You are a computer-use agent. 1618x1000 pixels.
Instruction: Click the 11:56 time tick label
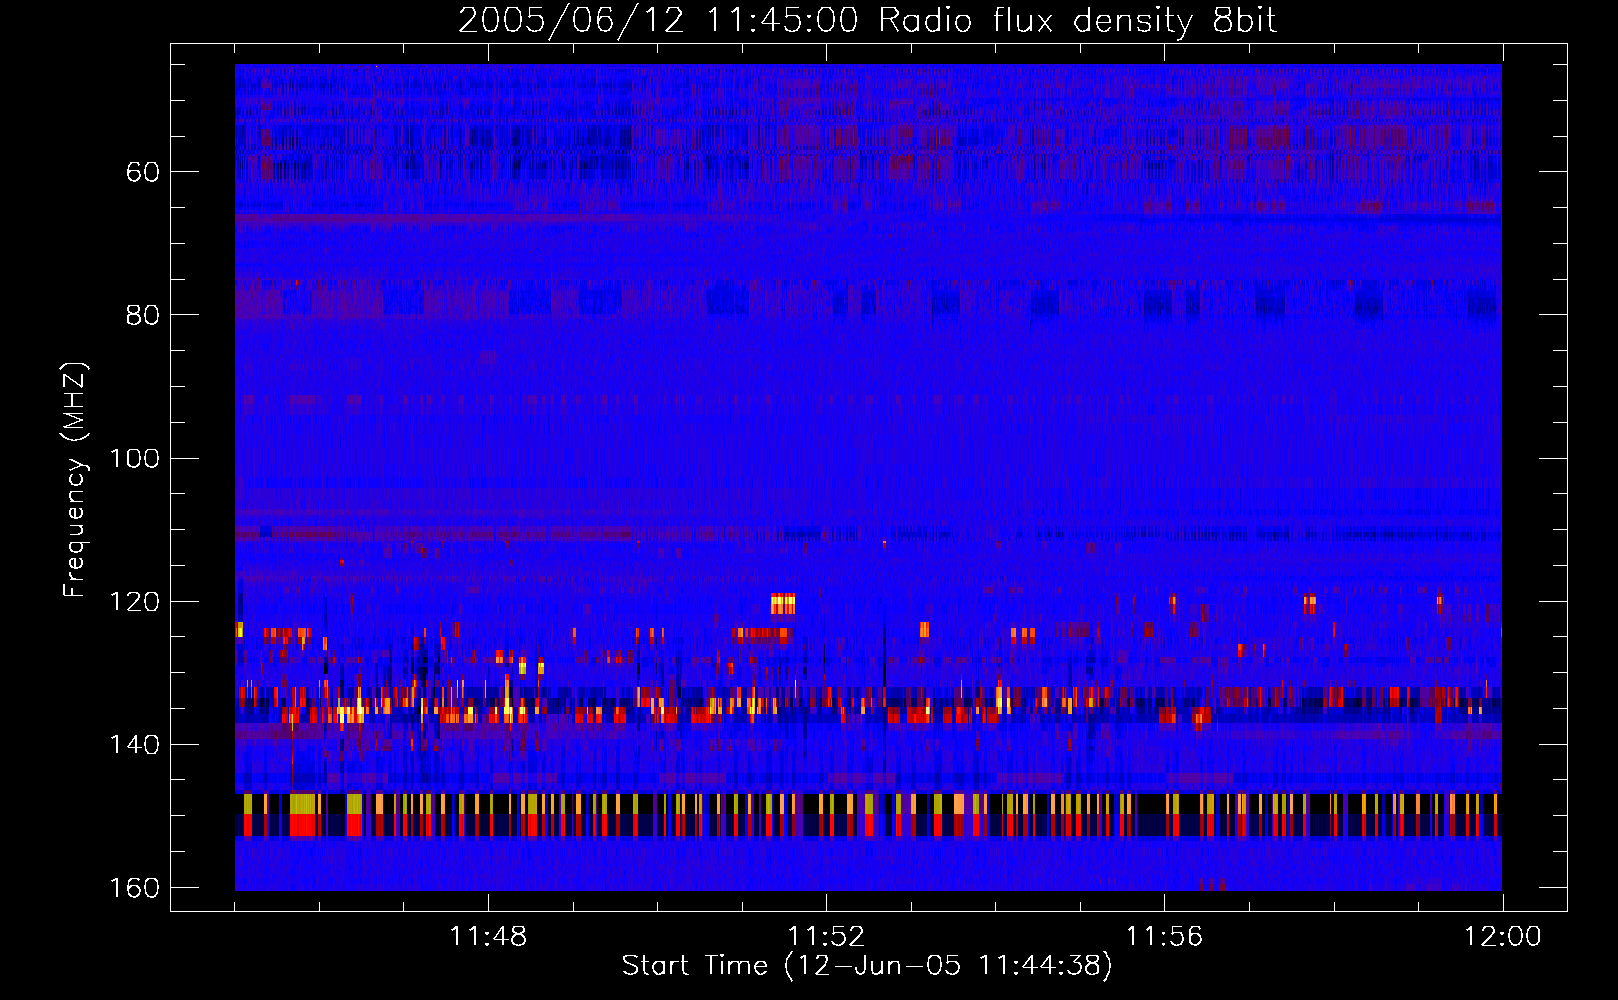[x=1164, y=937]
